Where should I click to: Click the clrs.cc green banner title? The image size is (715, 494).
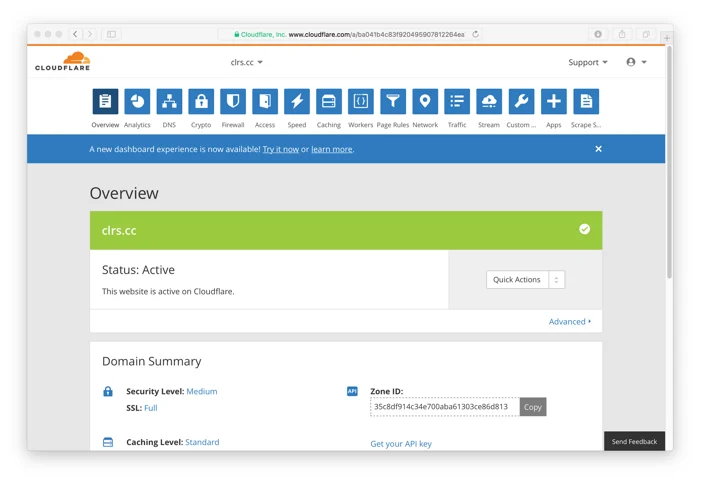click(x=119, y=230)
